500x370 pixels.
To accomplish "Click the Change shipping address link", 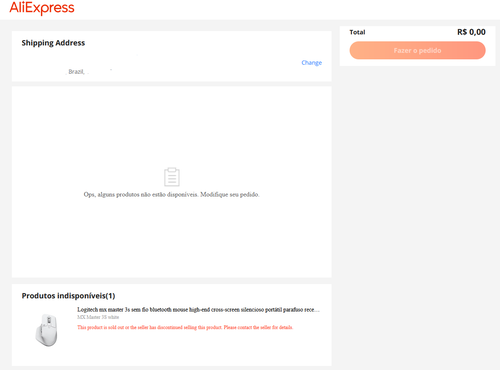I will point(312,63).
